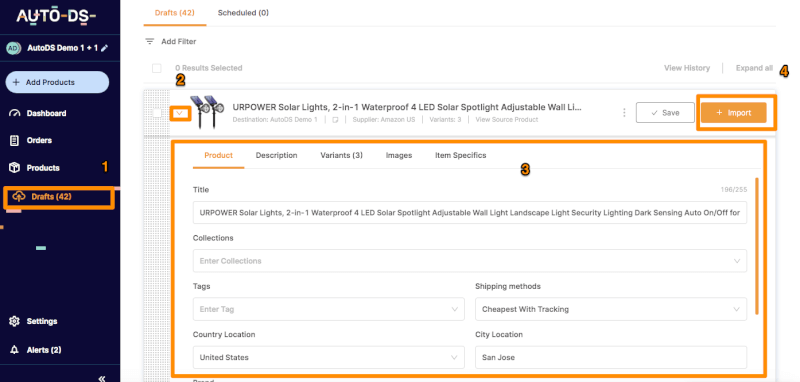Click the URPOWER Solar Lights row title
Image resolution: width=800 pixels, height=382 pixels.
(x=407, y=107)
